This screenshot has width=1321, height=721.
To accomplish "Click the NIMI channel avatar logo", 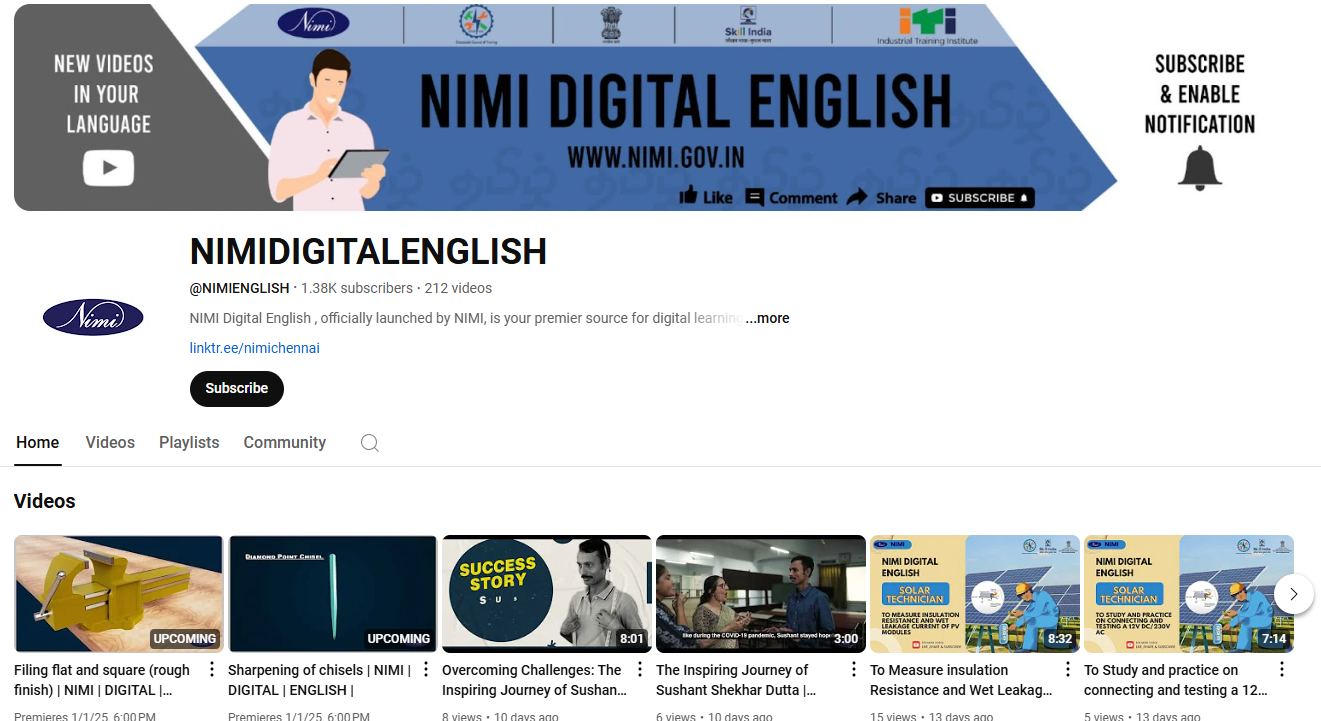I will [x=93, y=318].
